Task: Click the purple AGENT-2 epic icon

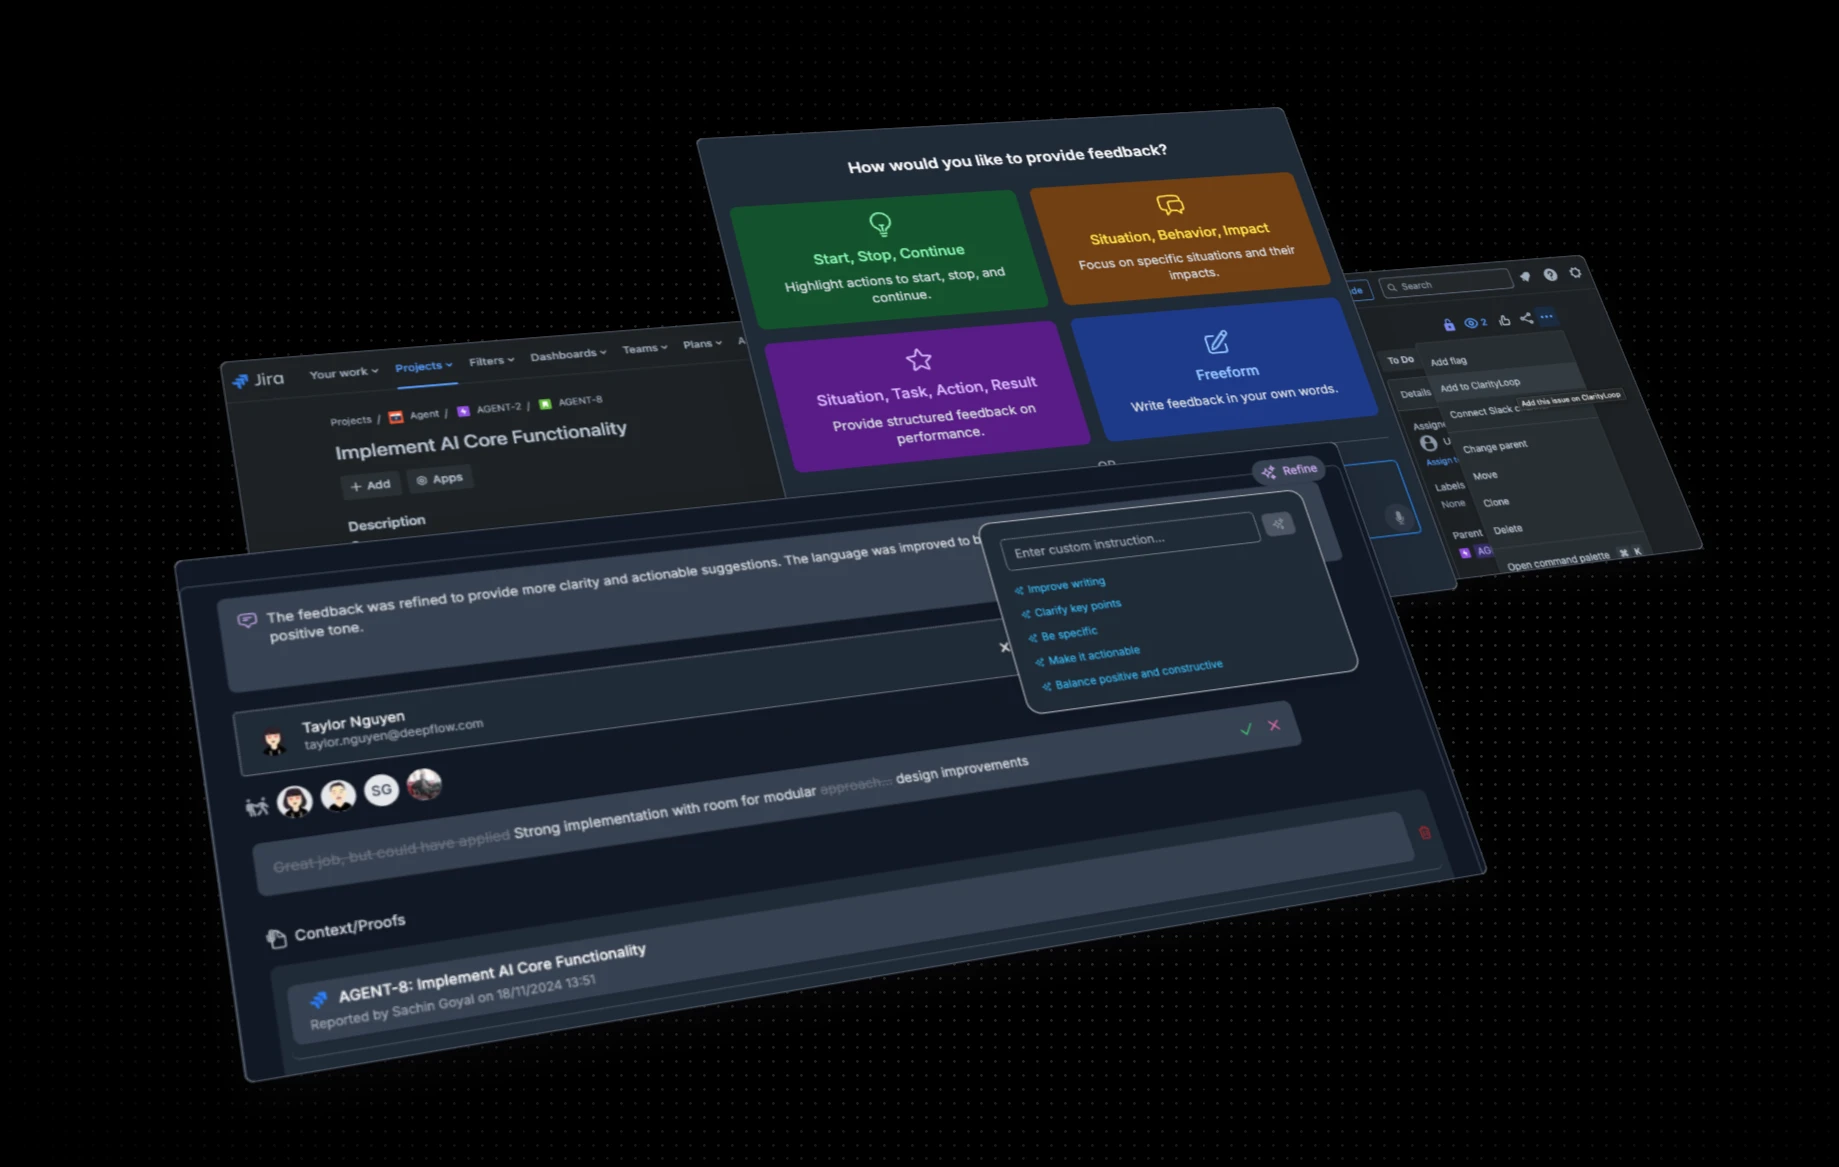Action: (463, 411)
